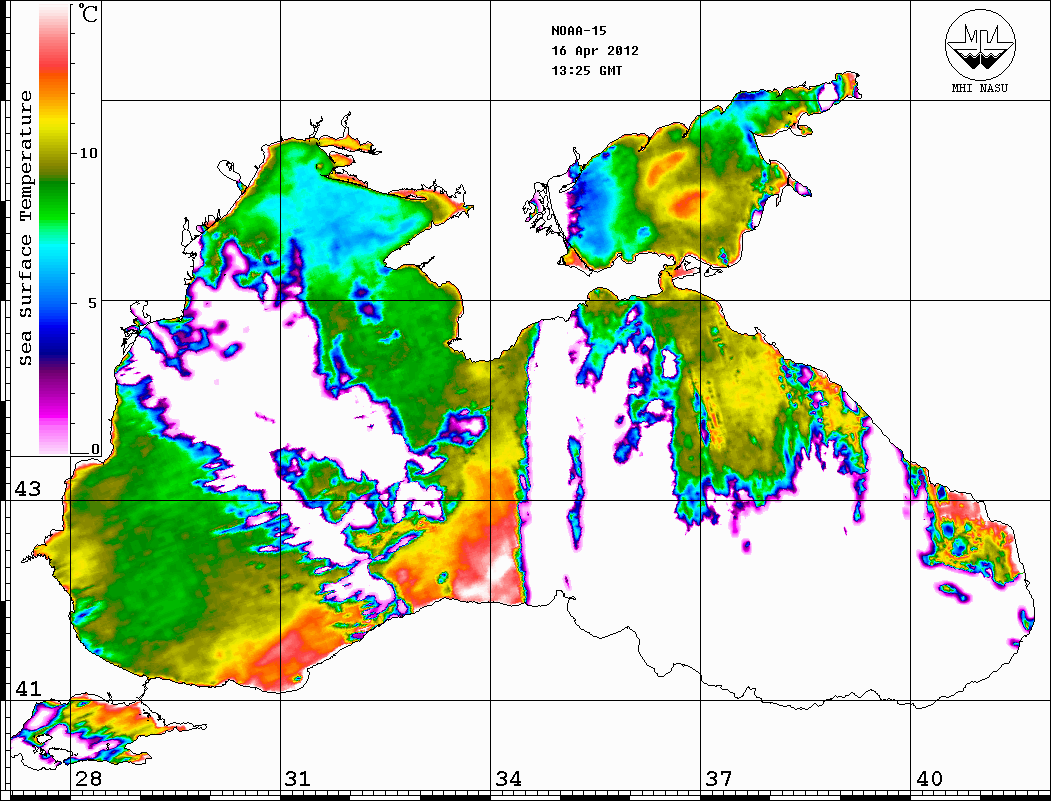
Task: Click latitude label 41
Action: pos(27,688)
